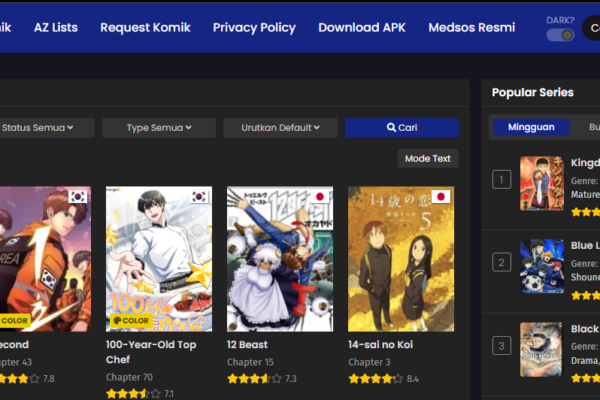Click the 12 Beast title link

(x=247, y=344)
